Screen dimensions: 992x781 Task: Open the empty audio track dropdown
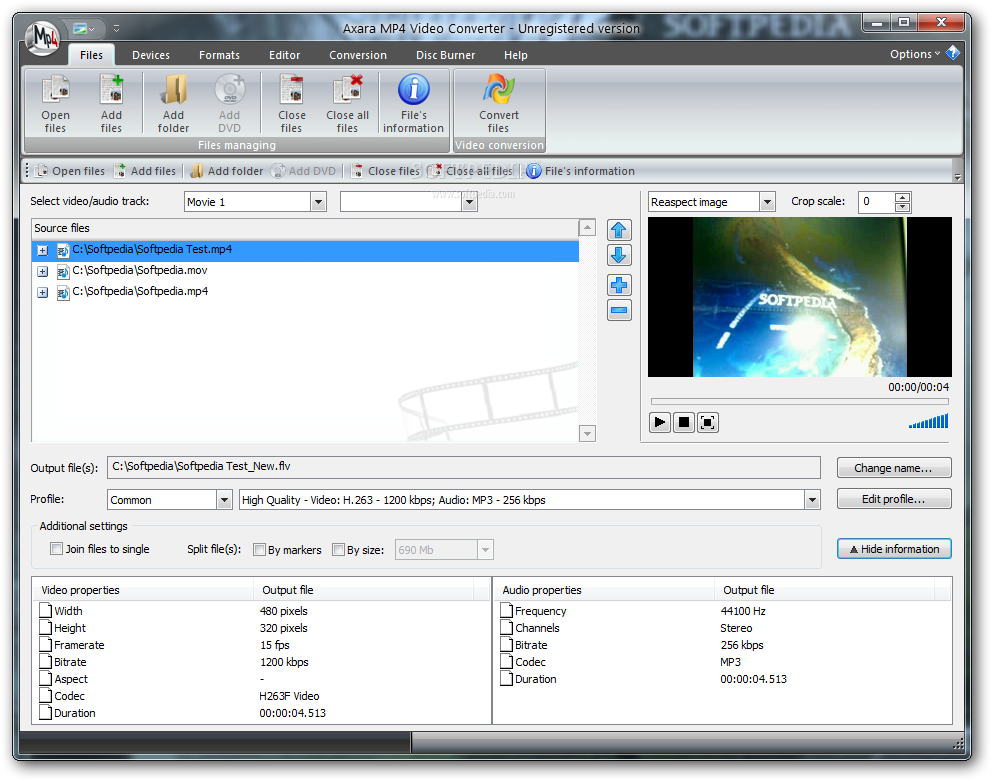pyautogui.click(x=469, y=202)
